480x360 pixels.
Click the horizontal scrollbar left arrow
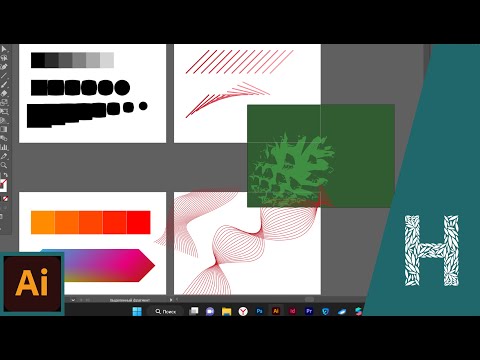(177, 299)
